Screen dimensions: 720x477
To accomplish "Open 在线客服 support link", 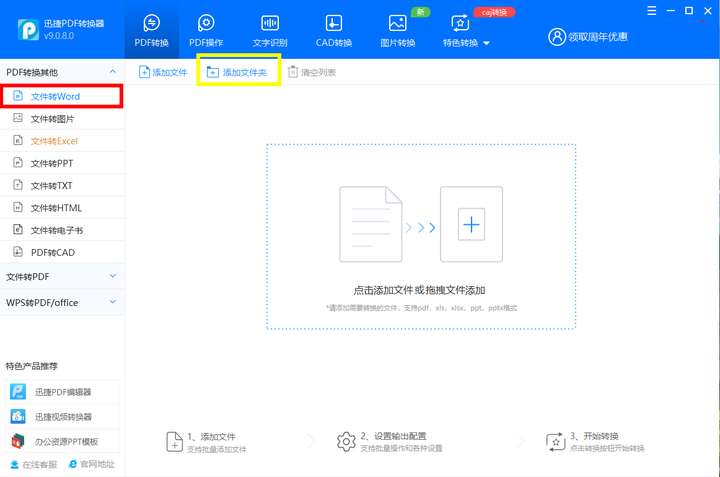I will pyautogui.click(x=34, y=465).
